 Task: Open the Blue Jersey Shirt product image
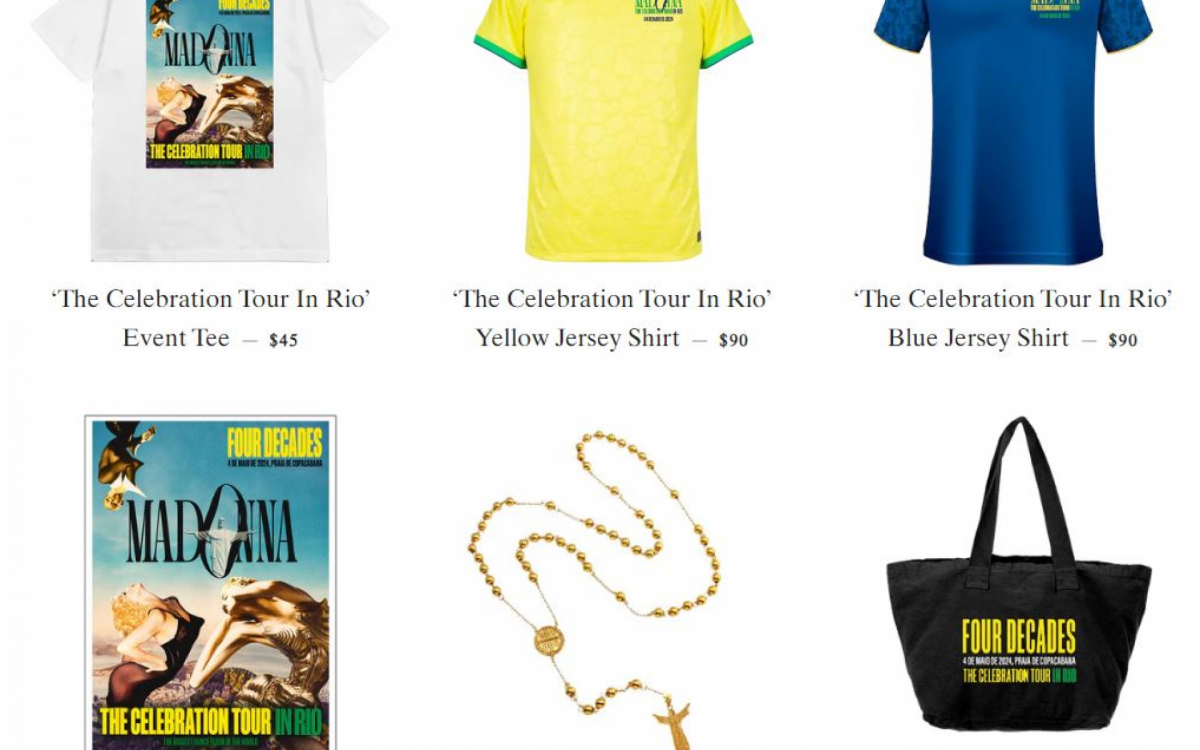point(1013,130)
